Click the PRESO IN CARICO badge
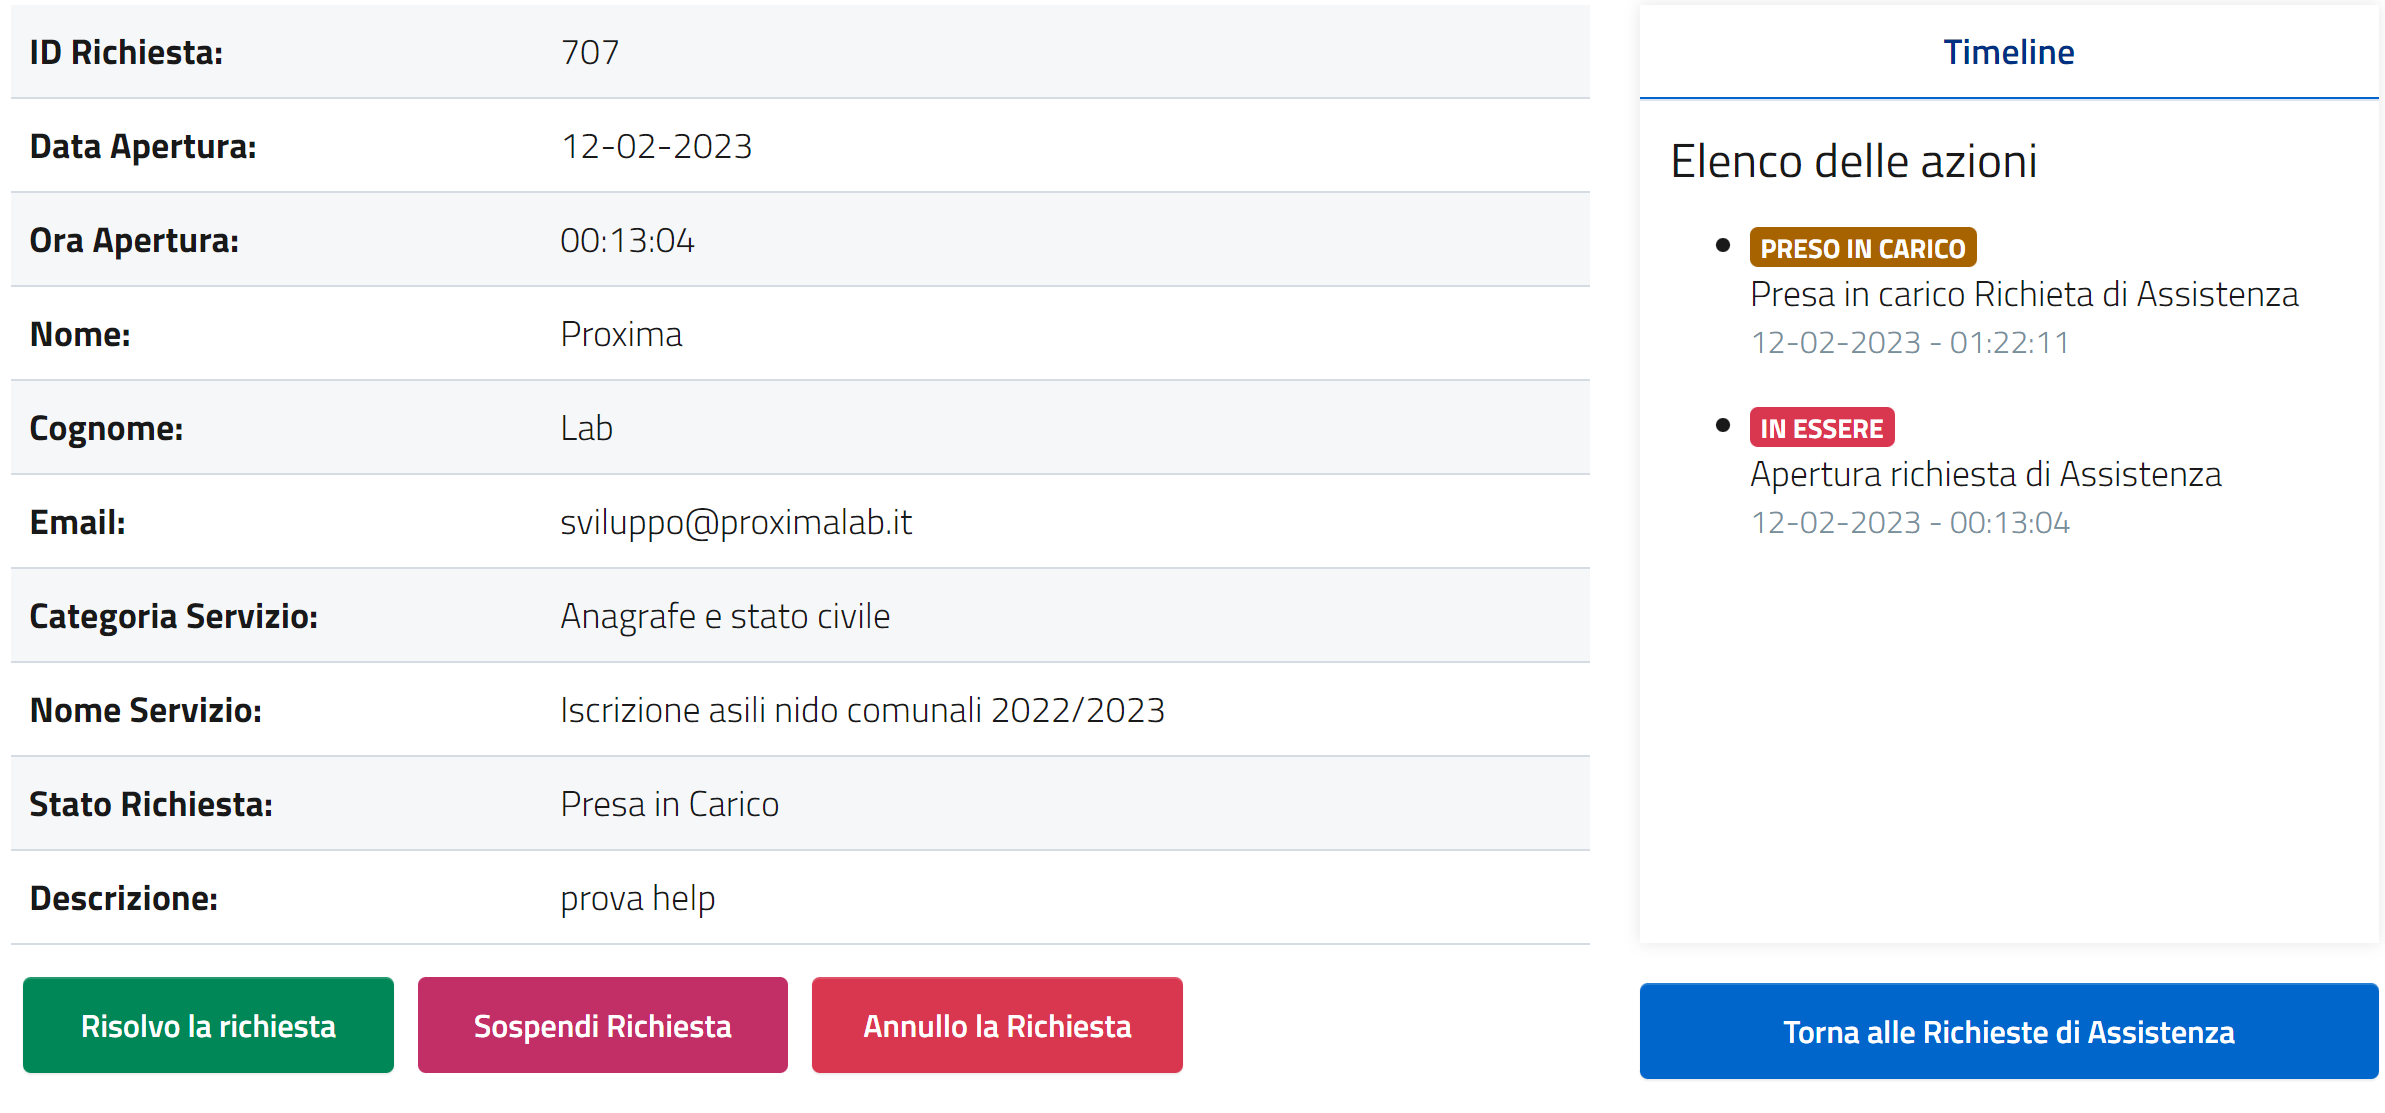 [x=1862, y=248]
